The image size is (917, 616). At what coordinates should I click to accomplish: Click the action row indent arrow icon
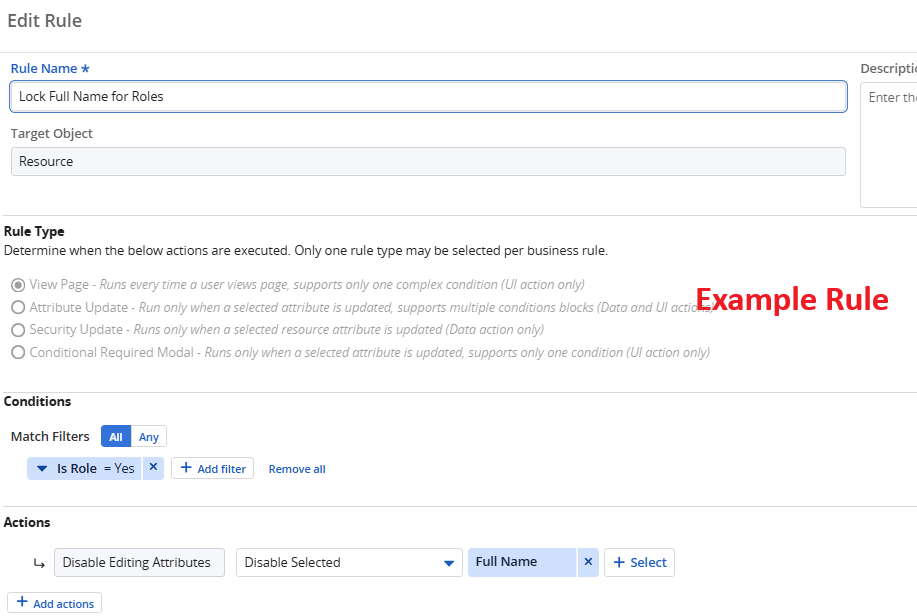point(39,563)
